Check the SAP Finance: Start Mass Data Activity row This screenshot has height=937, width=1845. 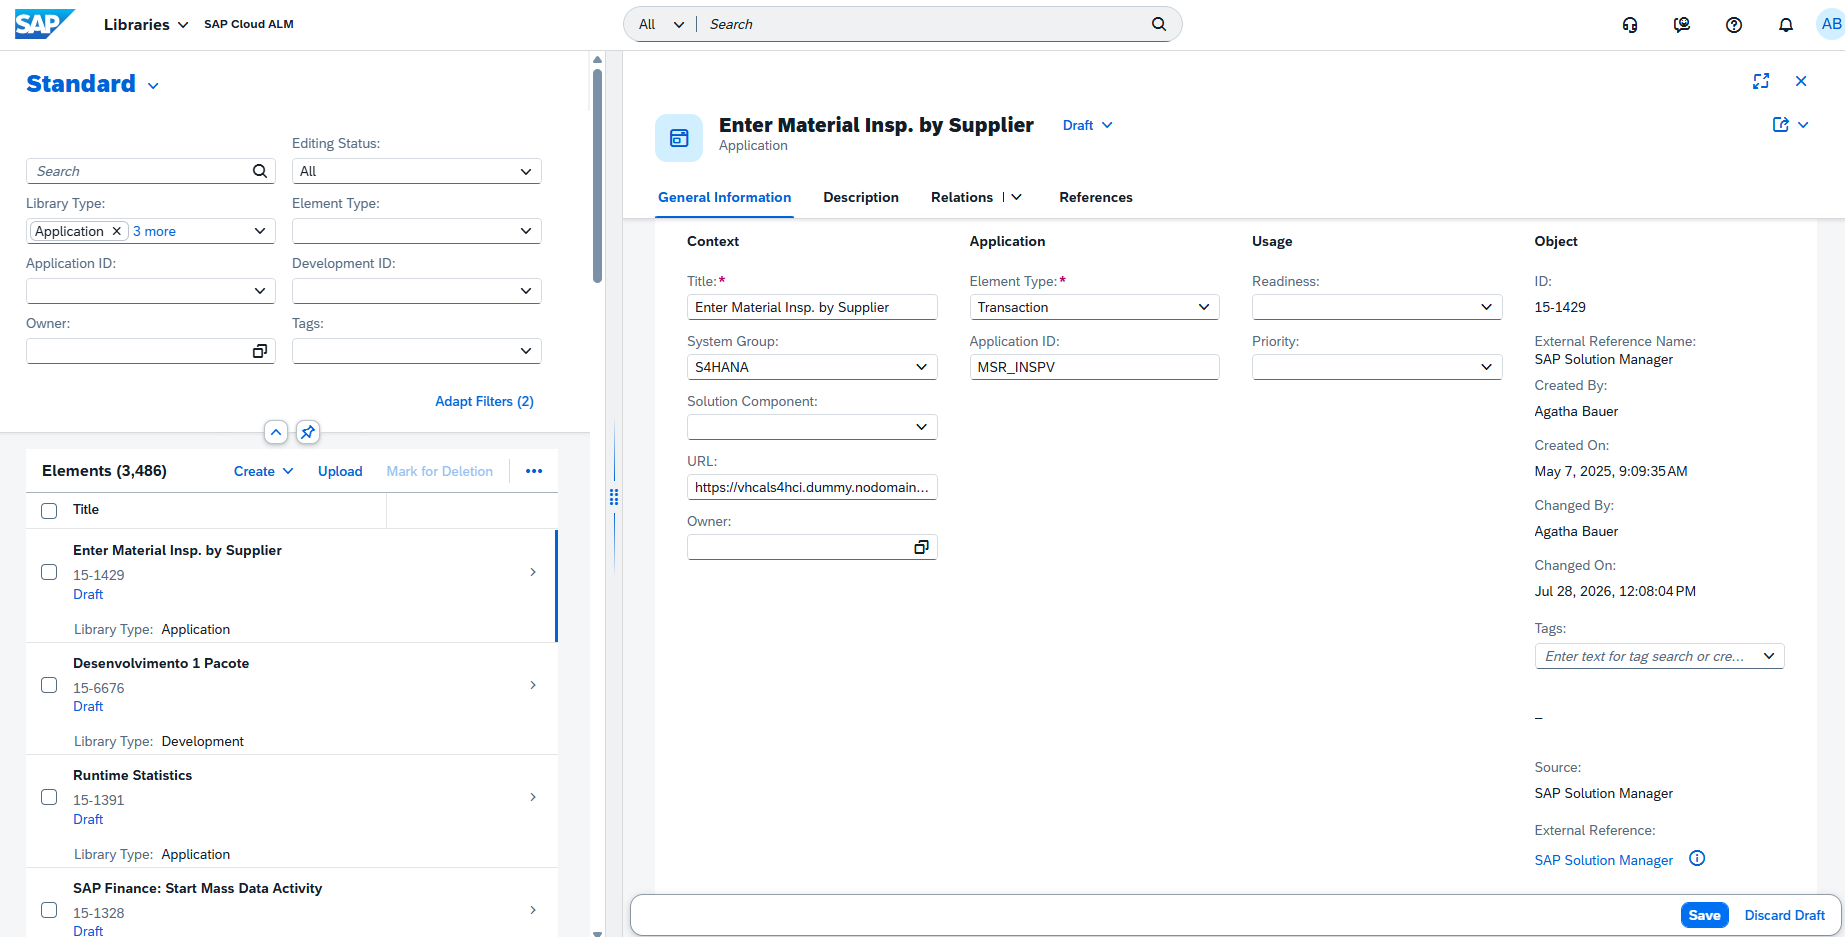pos(49,910)
